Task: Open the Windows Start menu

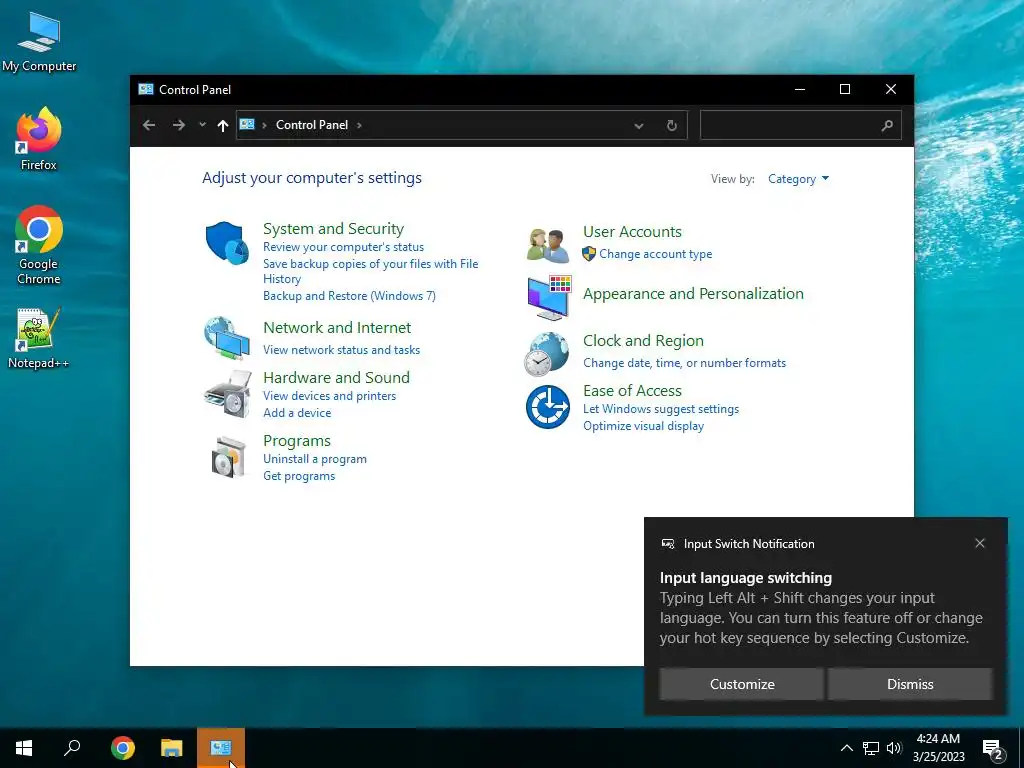Action: (24, 748)
